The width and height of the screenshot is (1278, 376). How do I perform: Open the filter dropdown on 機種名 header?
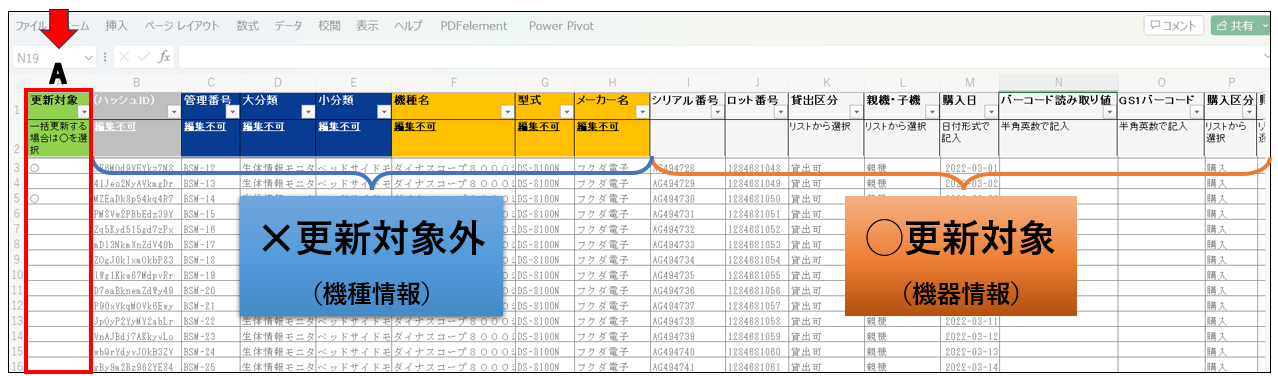[507, 112]
